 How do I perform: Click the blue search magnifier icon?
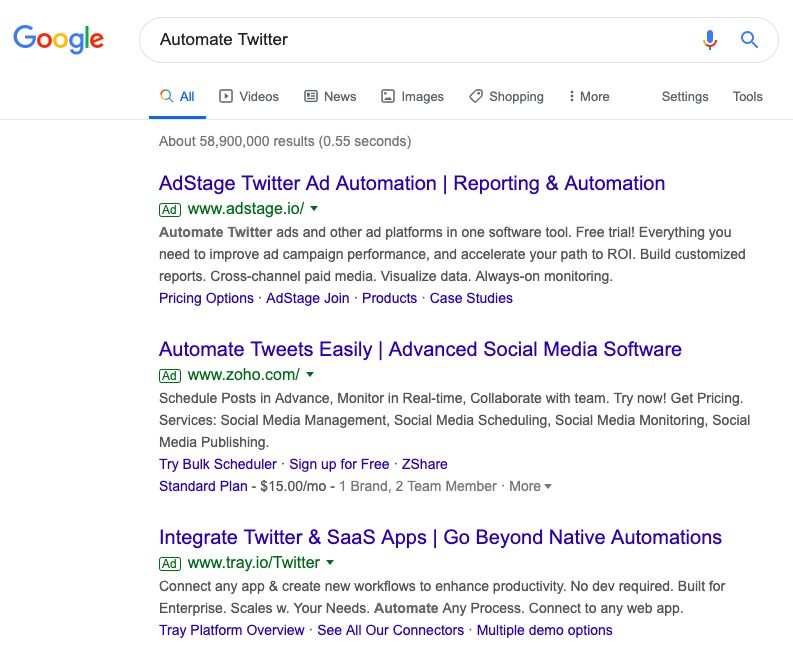[749, 39]
